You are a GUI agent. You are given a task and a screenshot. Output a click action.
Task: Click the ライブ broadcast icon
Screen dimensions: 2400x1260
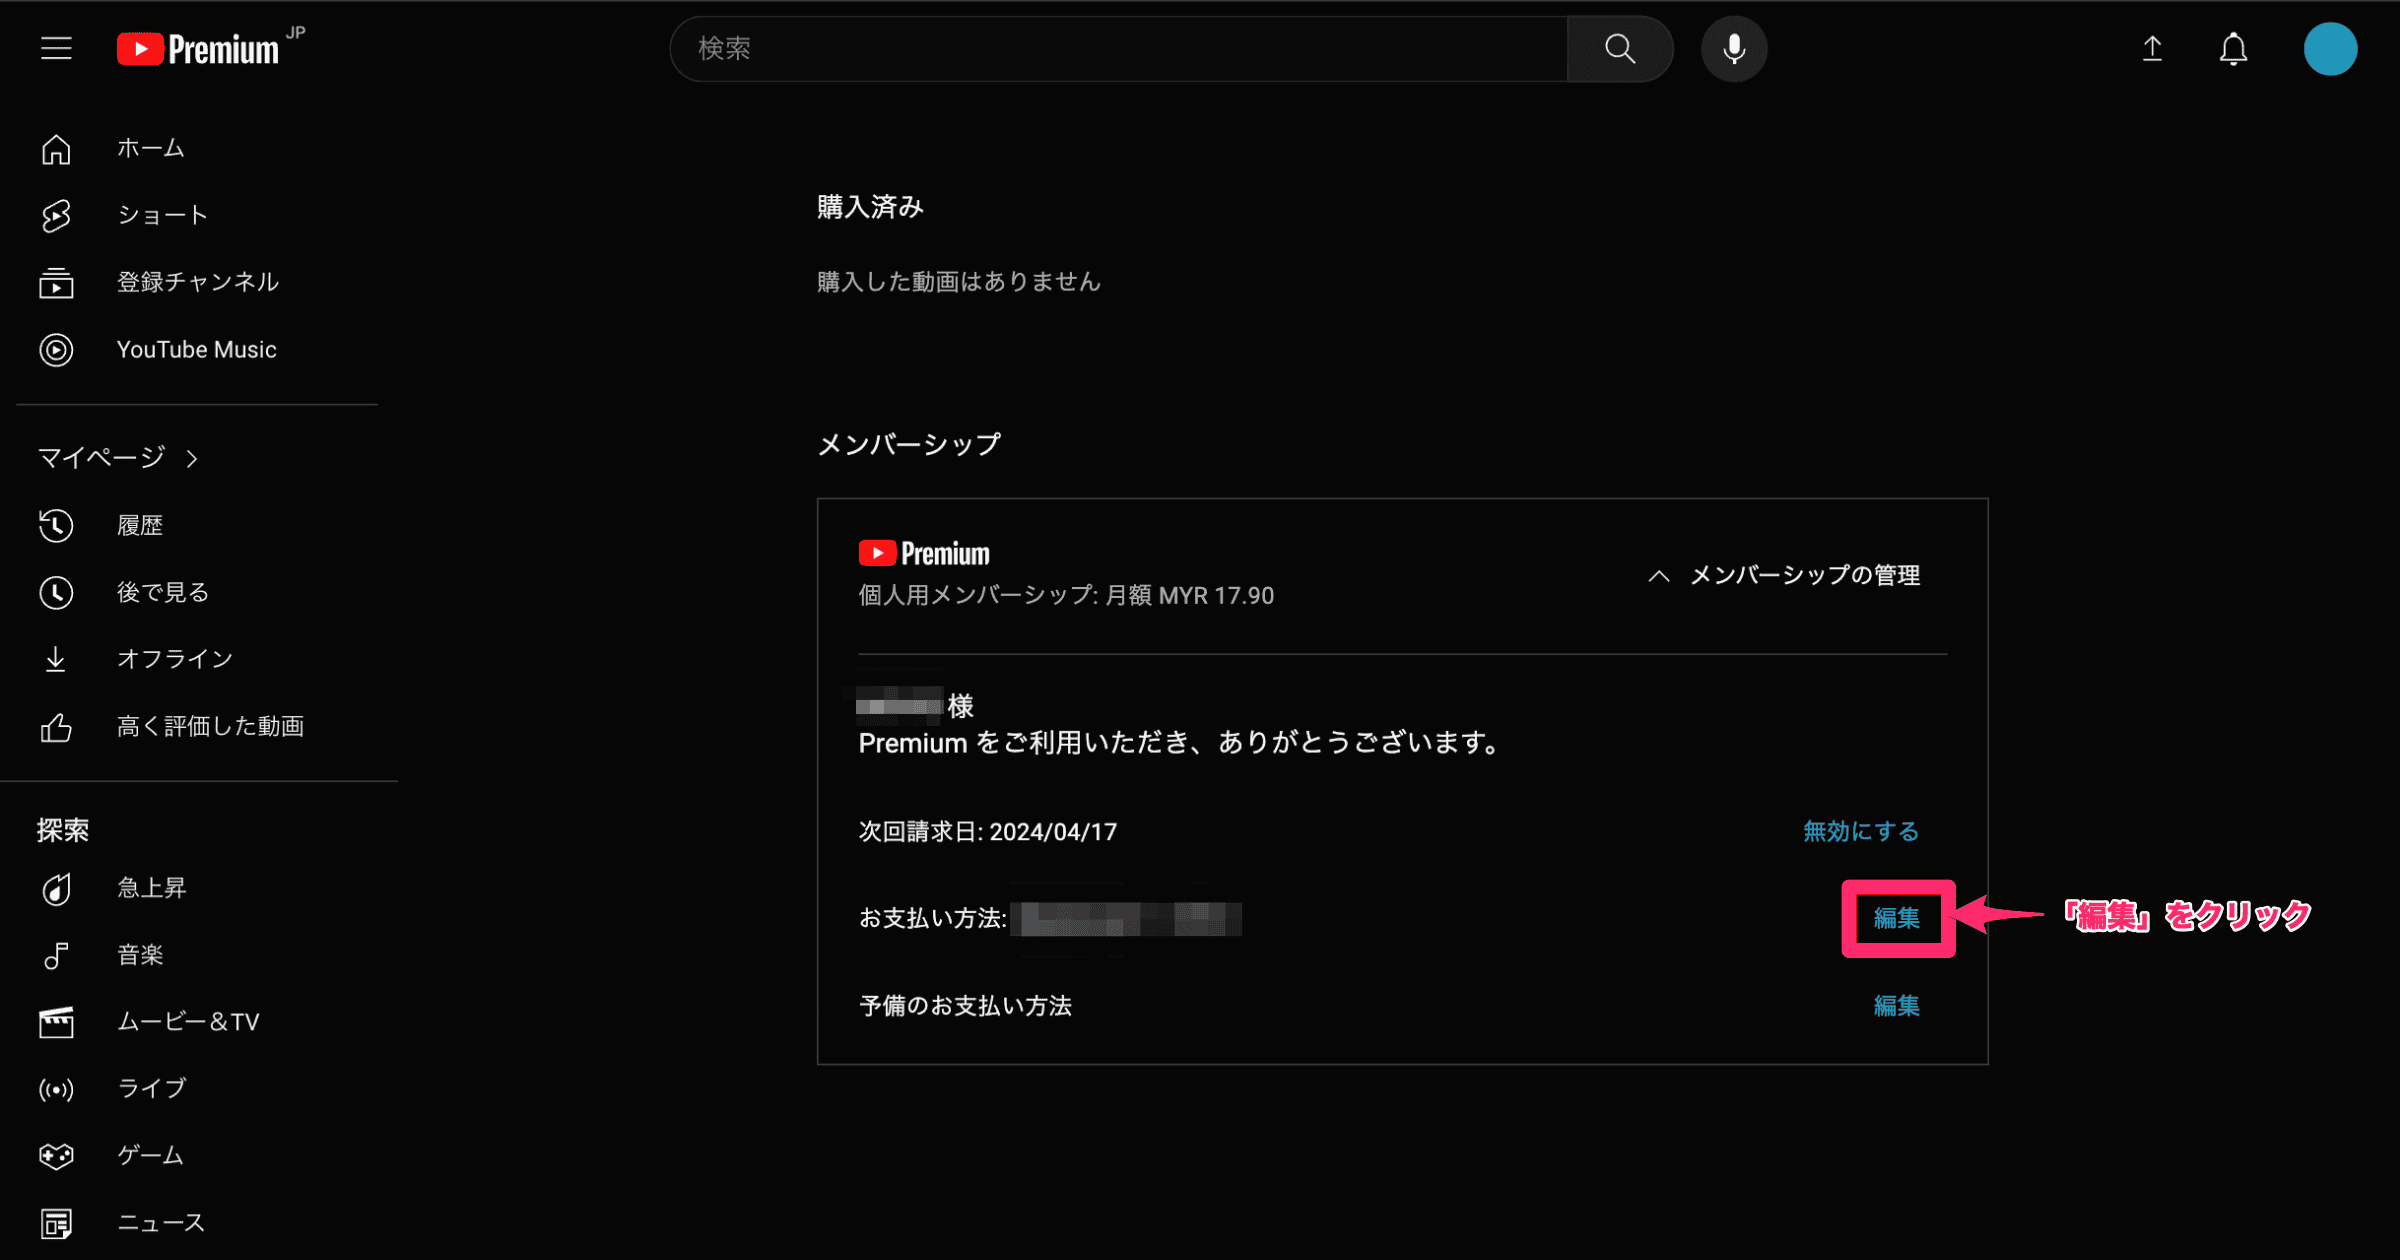56,1089
